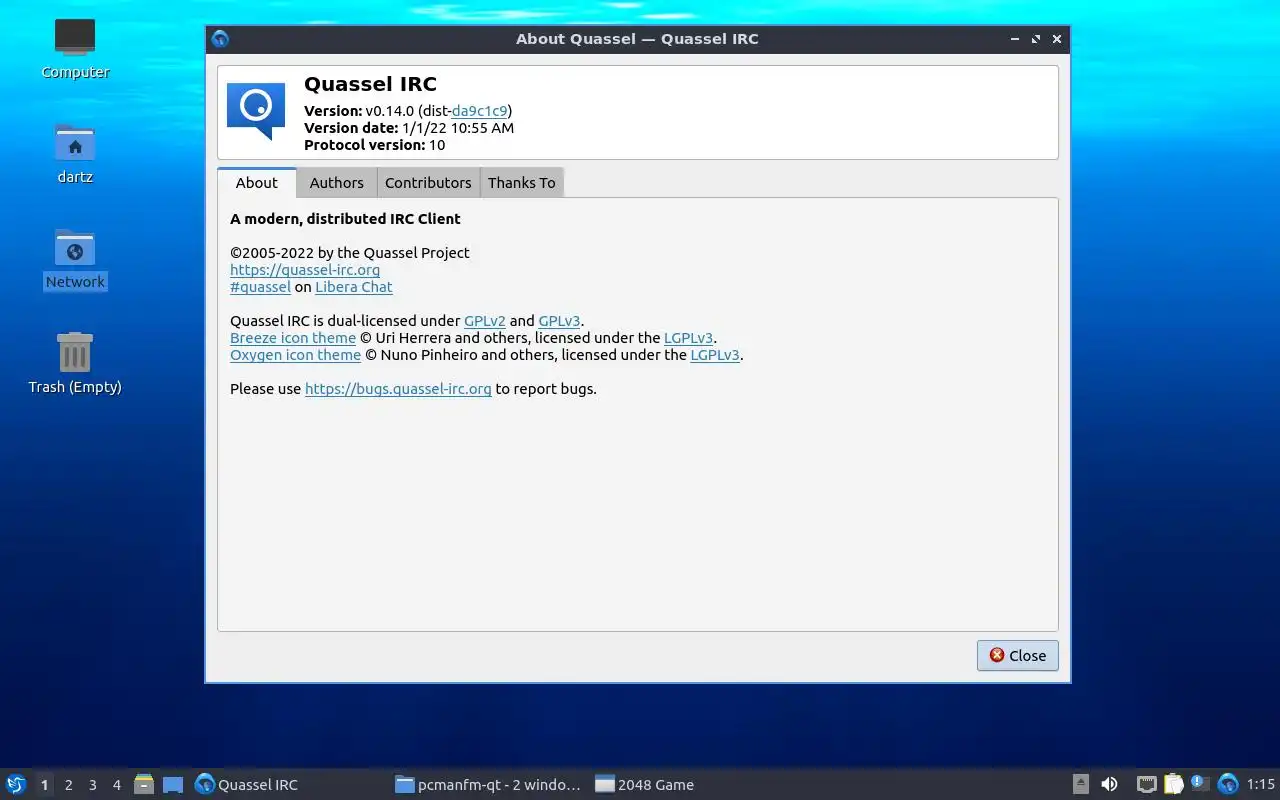The height and width of the screenshot is (800, 1280).
Task: Open the volume speaker tray icon
Action: (x=1109, y=784)
